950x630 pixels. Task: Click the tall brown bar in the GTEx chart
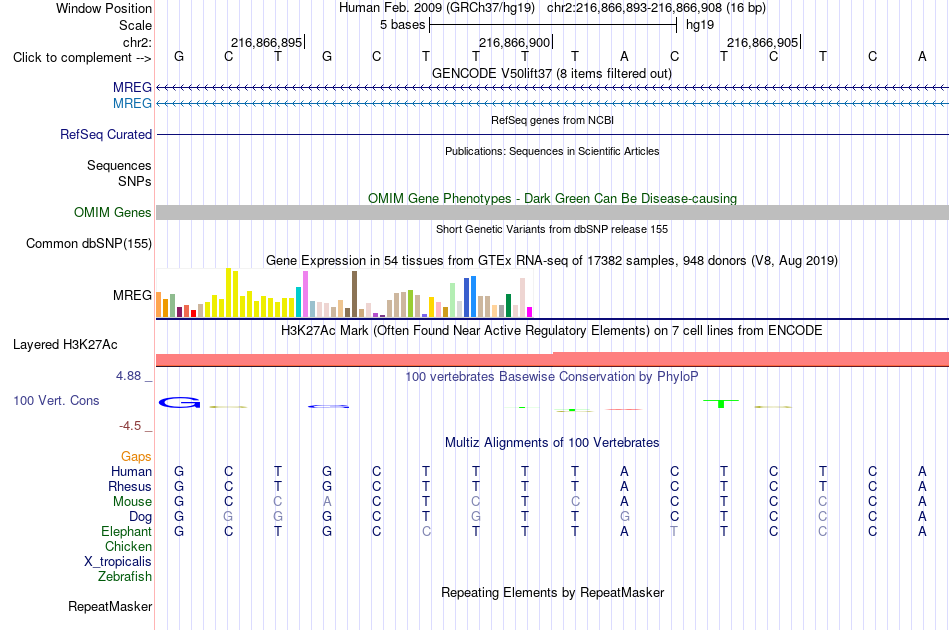point(354,294)
